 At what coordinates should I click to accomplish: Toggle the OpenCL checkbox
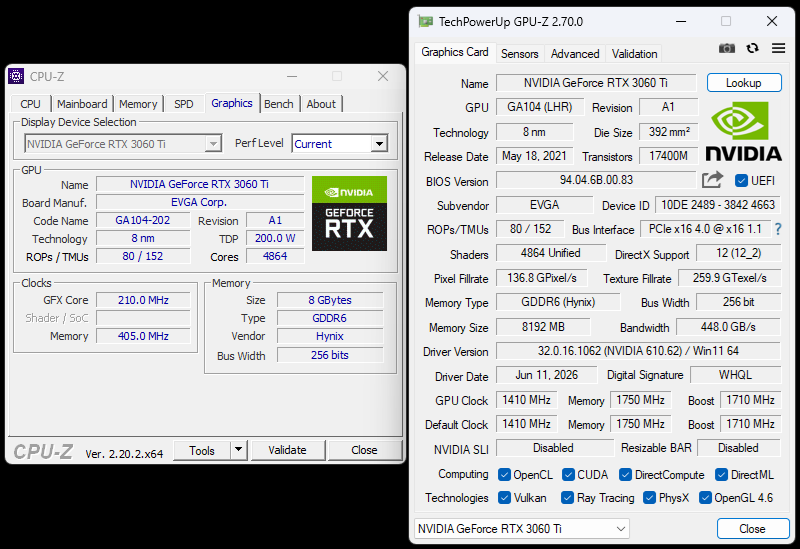click(x=504, y=475)
